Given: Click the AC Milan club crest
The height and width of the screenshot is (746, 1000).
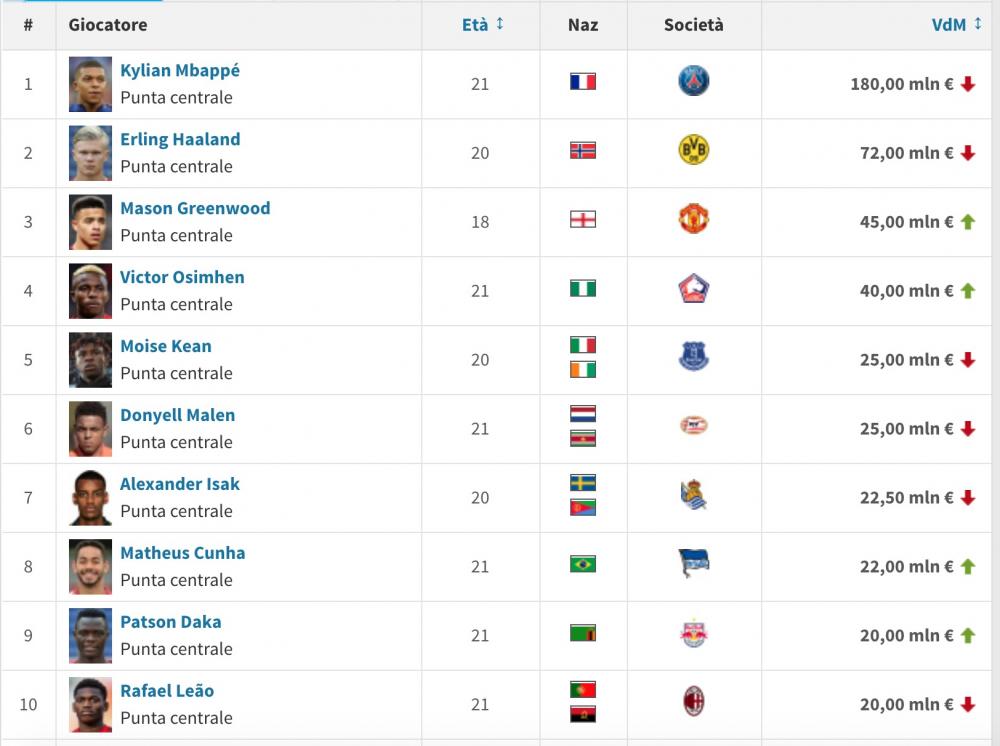Looking at the screenshot, I should pos(693,701).
